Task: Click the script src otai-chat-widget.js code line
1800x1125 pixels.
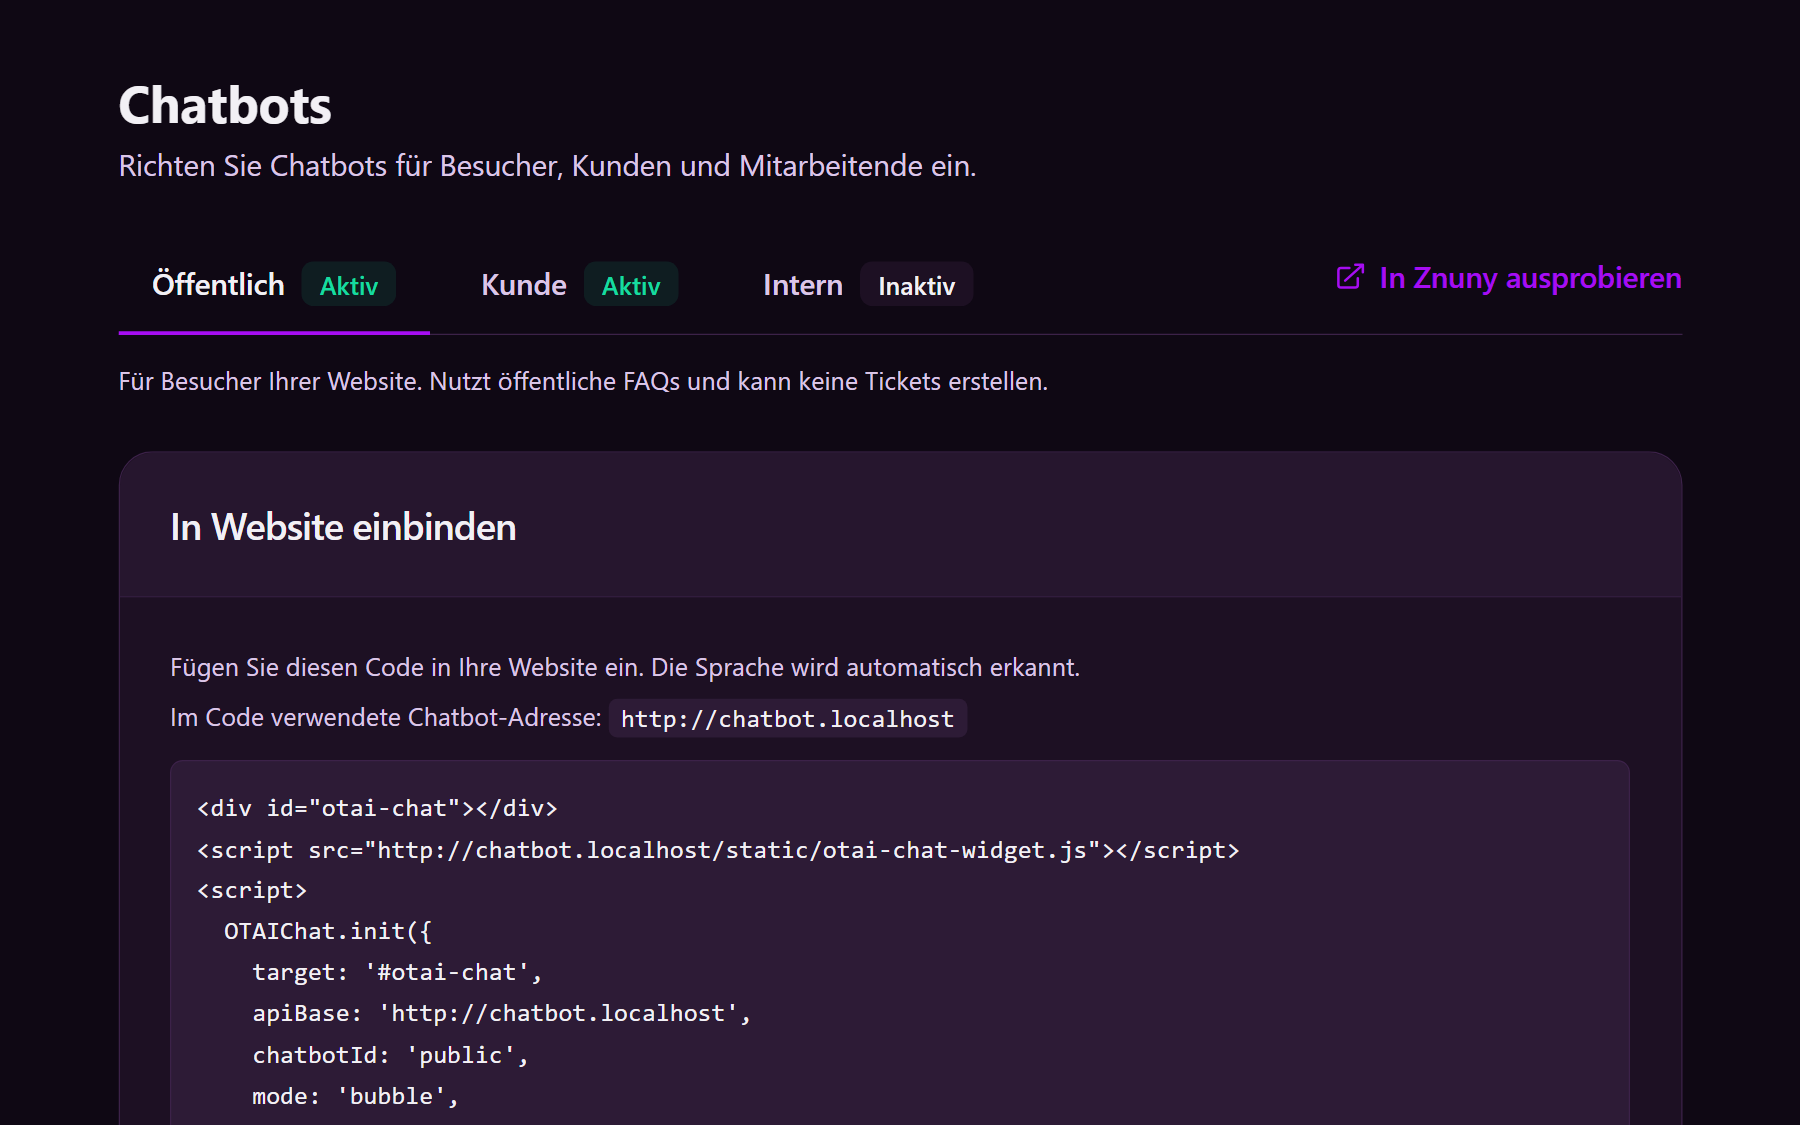Action: [718, 850]
